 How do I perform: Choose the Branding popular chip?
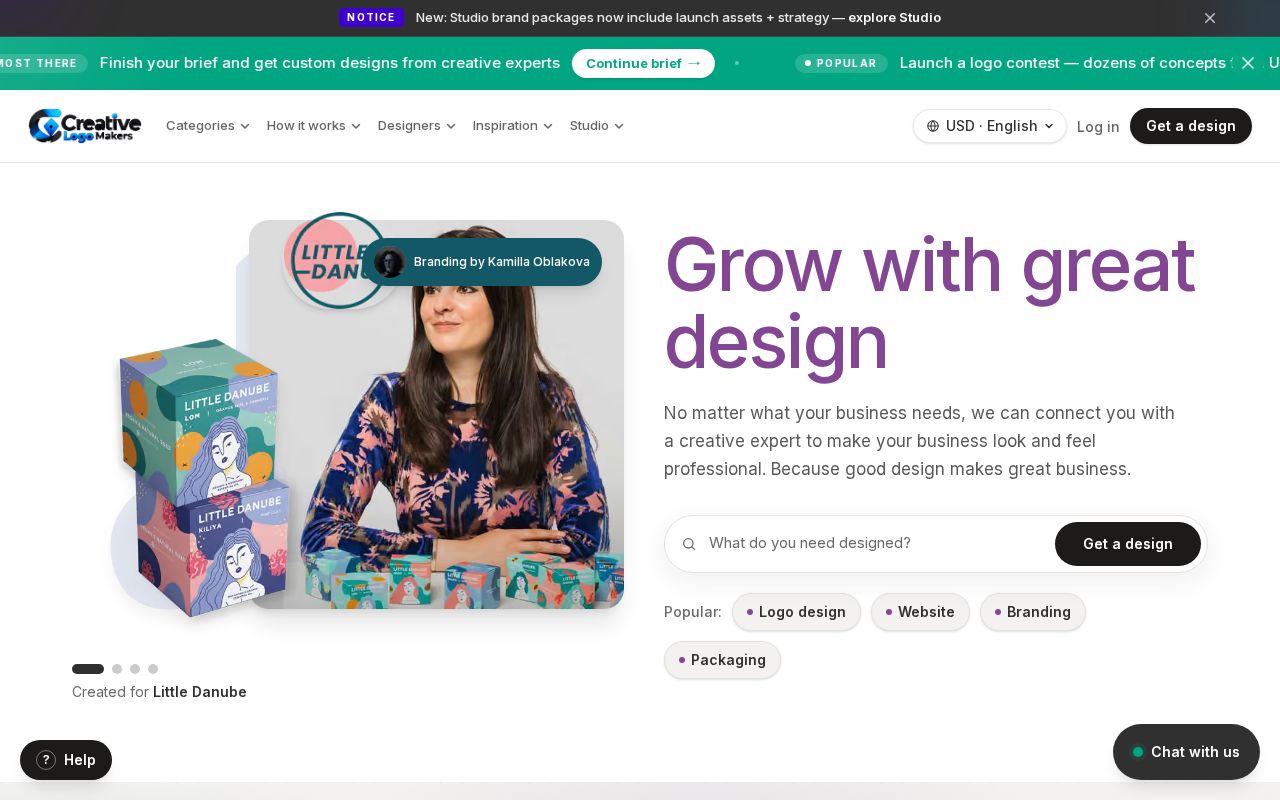(x=1033, y=612)
